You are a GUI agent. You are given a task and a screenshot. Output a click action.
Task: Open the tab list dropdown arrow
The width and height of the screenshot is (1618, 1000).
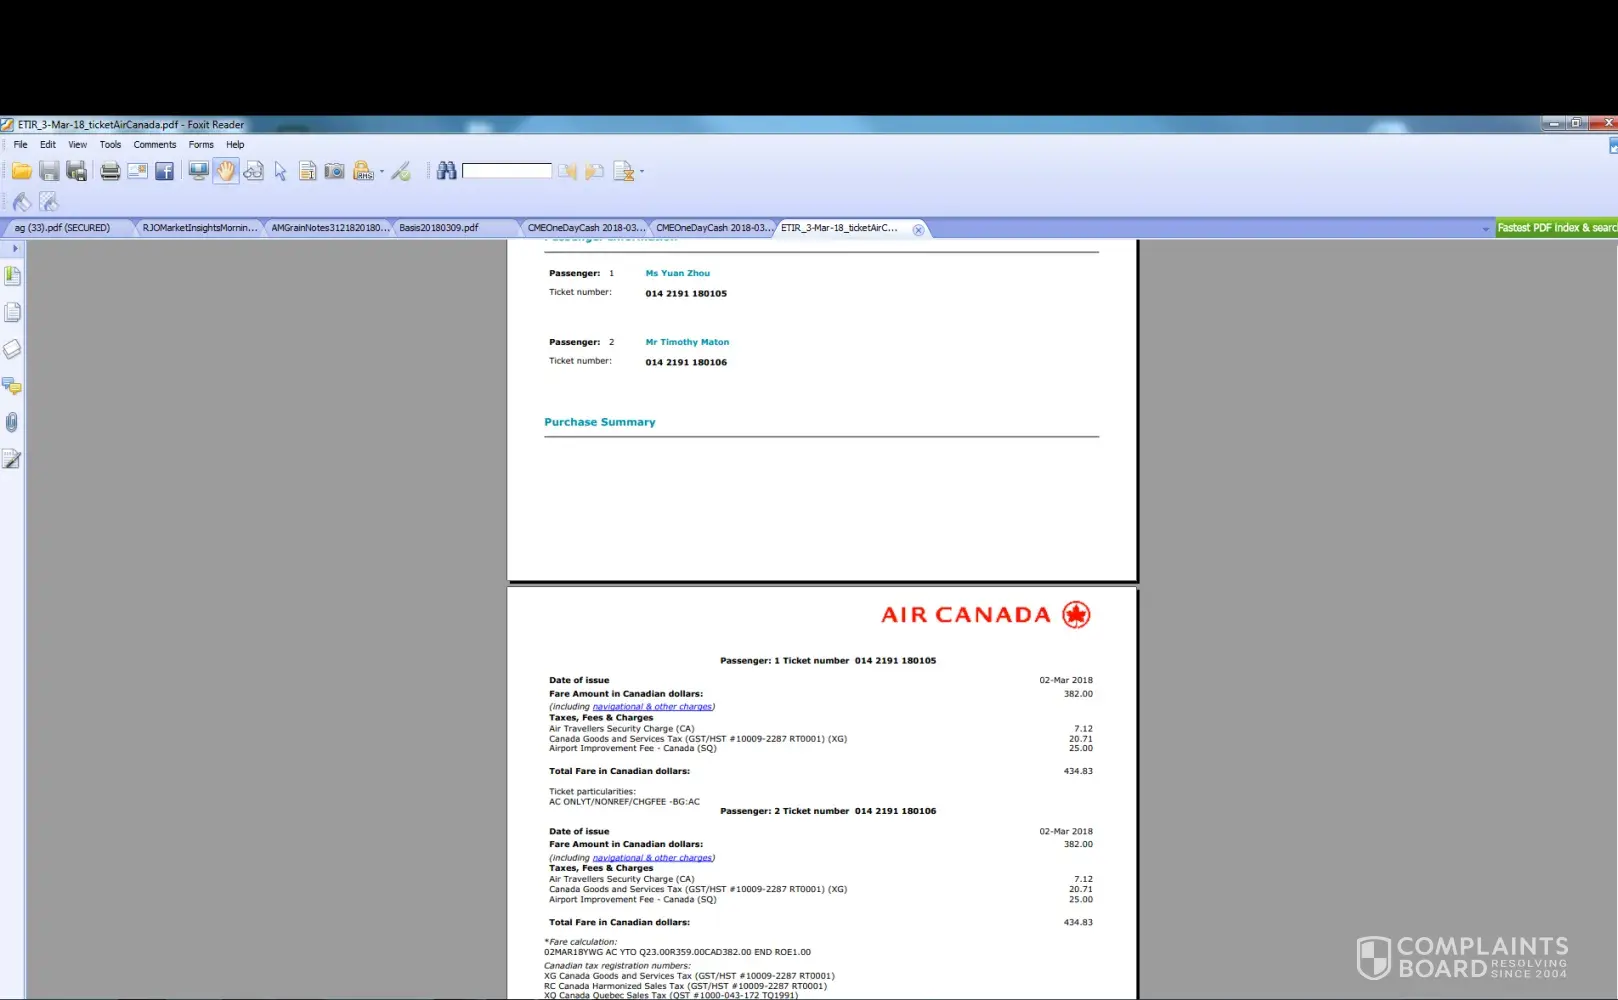[x=1485, y=229]
